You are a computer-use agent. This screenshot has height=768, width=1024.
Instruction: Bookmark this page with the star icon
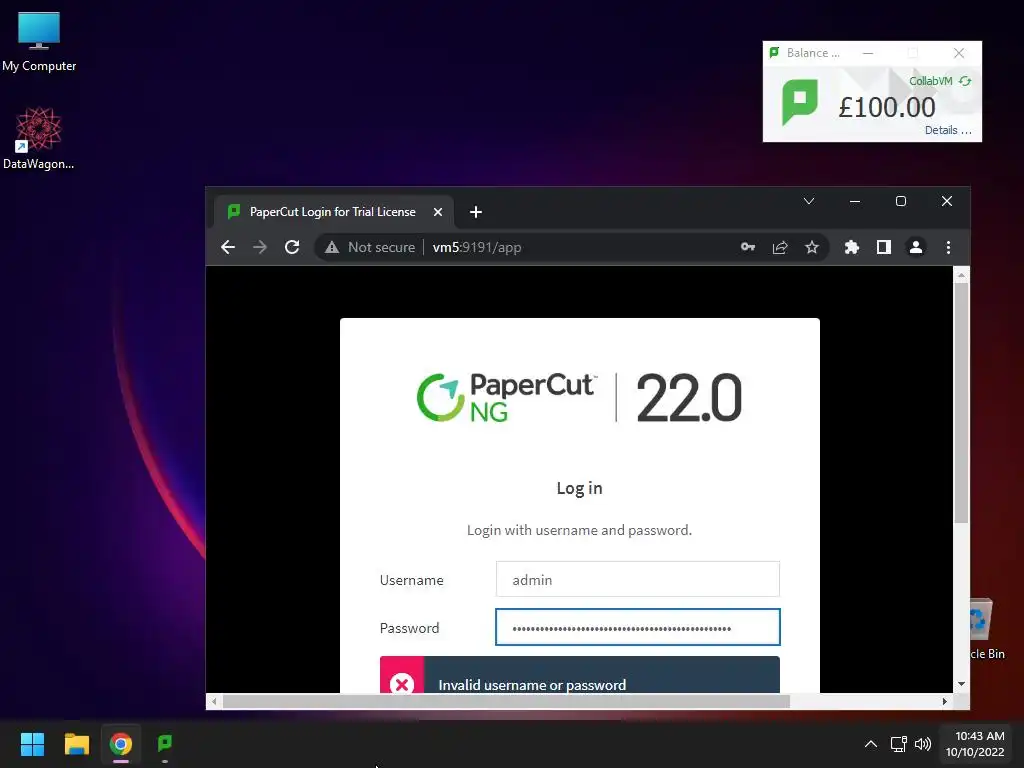click(812, 248)
